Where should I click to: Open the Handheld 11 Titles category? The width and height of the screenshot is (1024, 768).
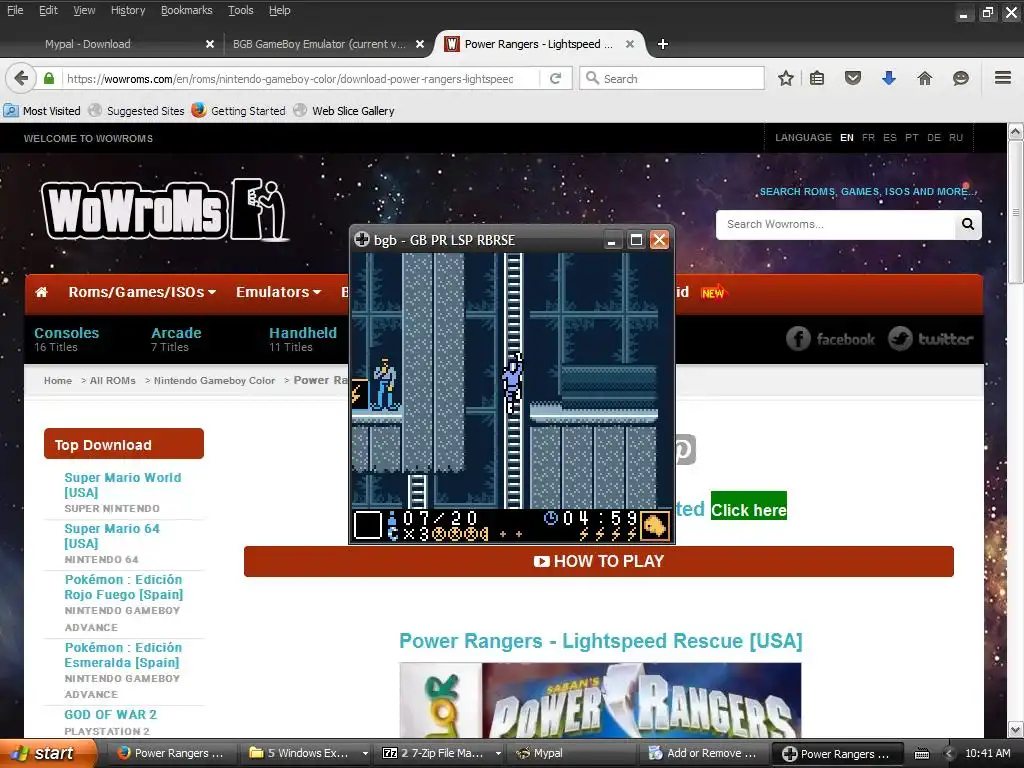[x=303, y=339]
